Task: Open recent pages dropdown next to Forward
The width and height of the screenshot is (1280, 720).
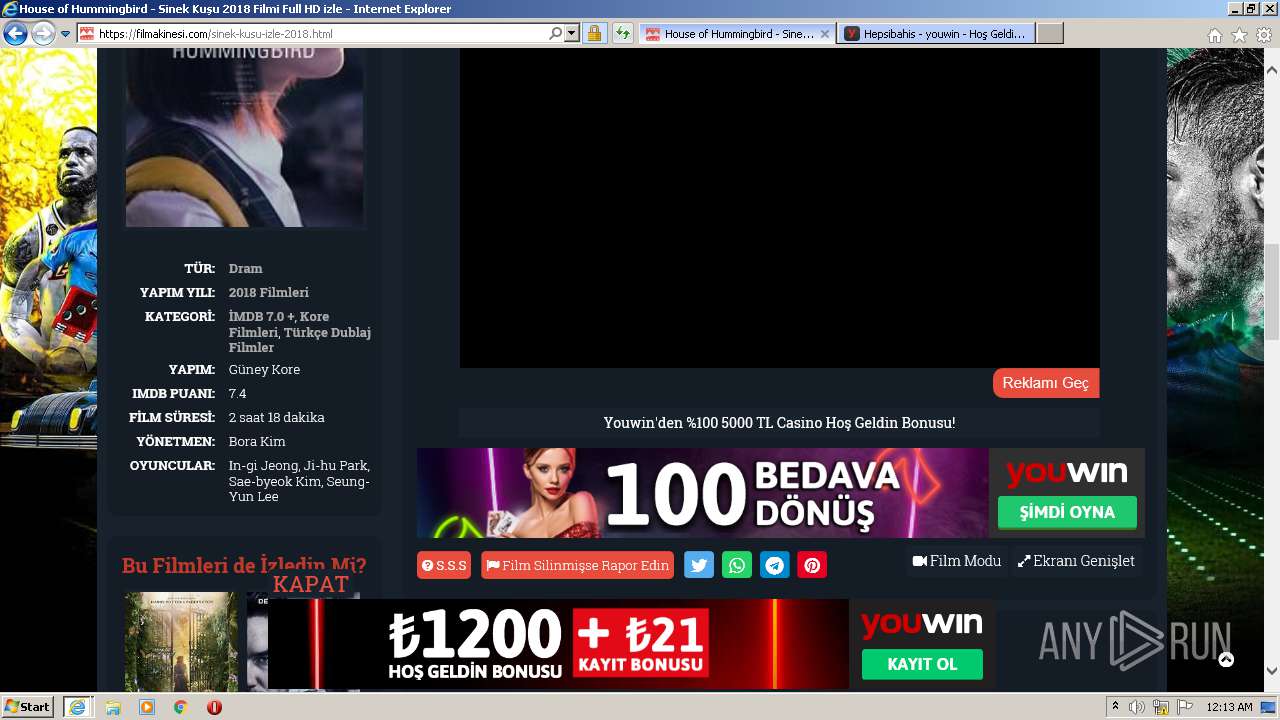Action: [66, 34]
